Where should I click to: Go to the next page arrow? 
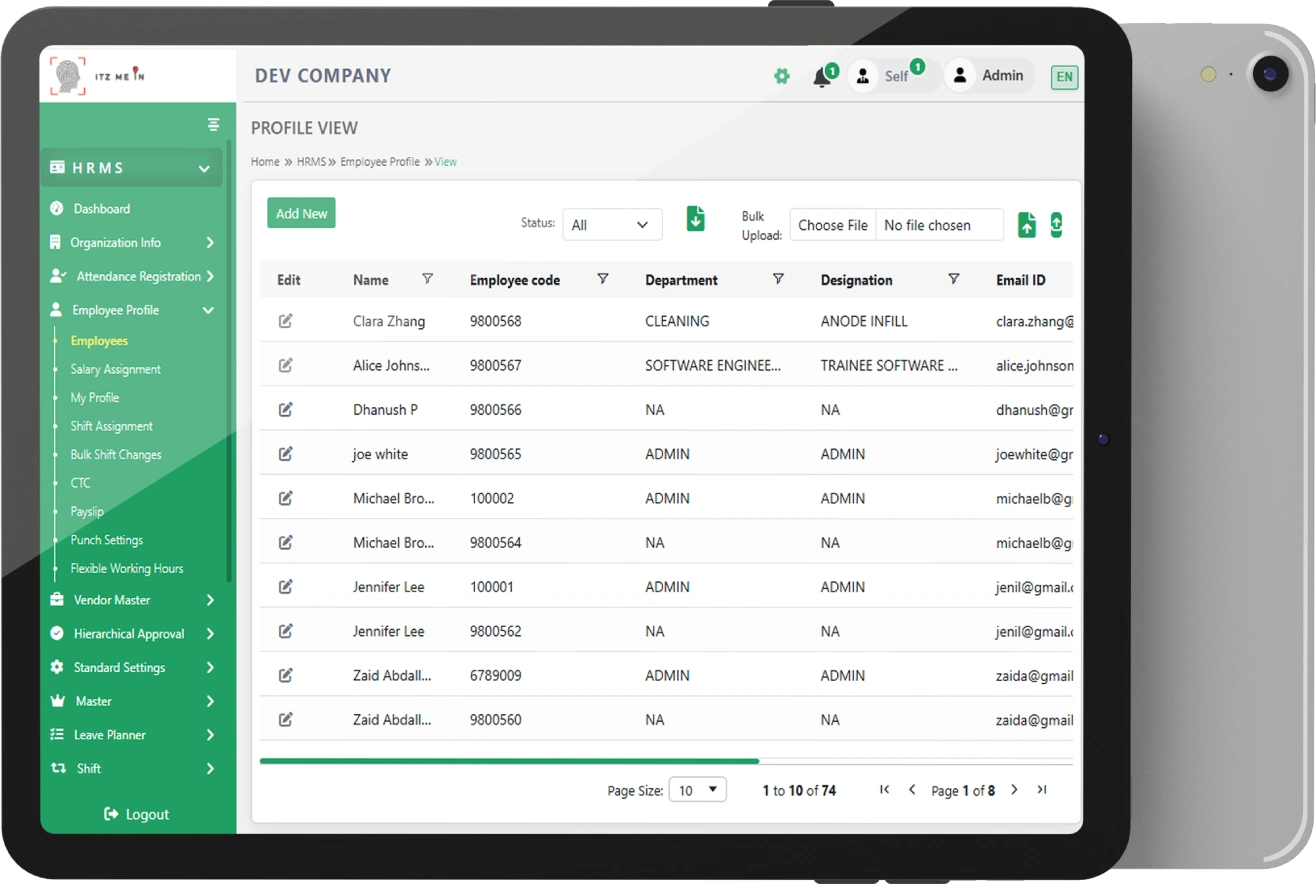[1014, 790]
